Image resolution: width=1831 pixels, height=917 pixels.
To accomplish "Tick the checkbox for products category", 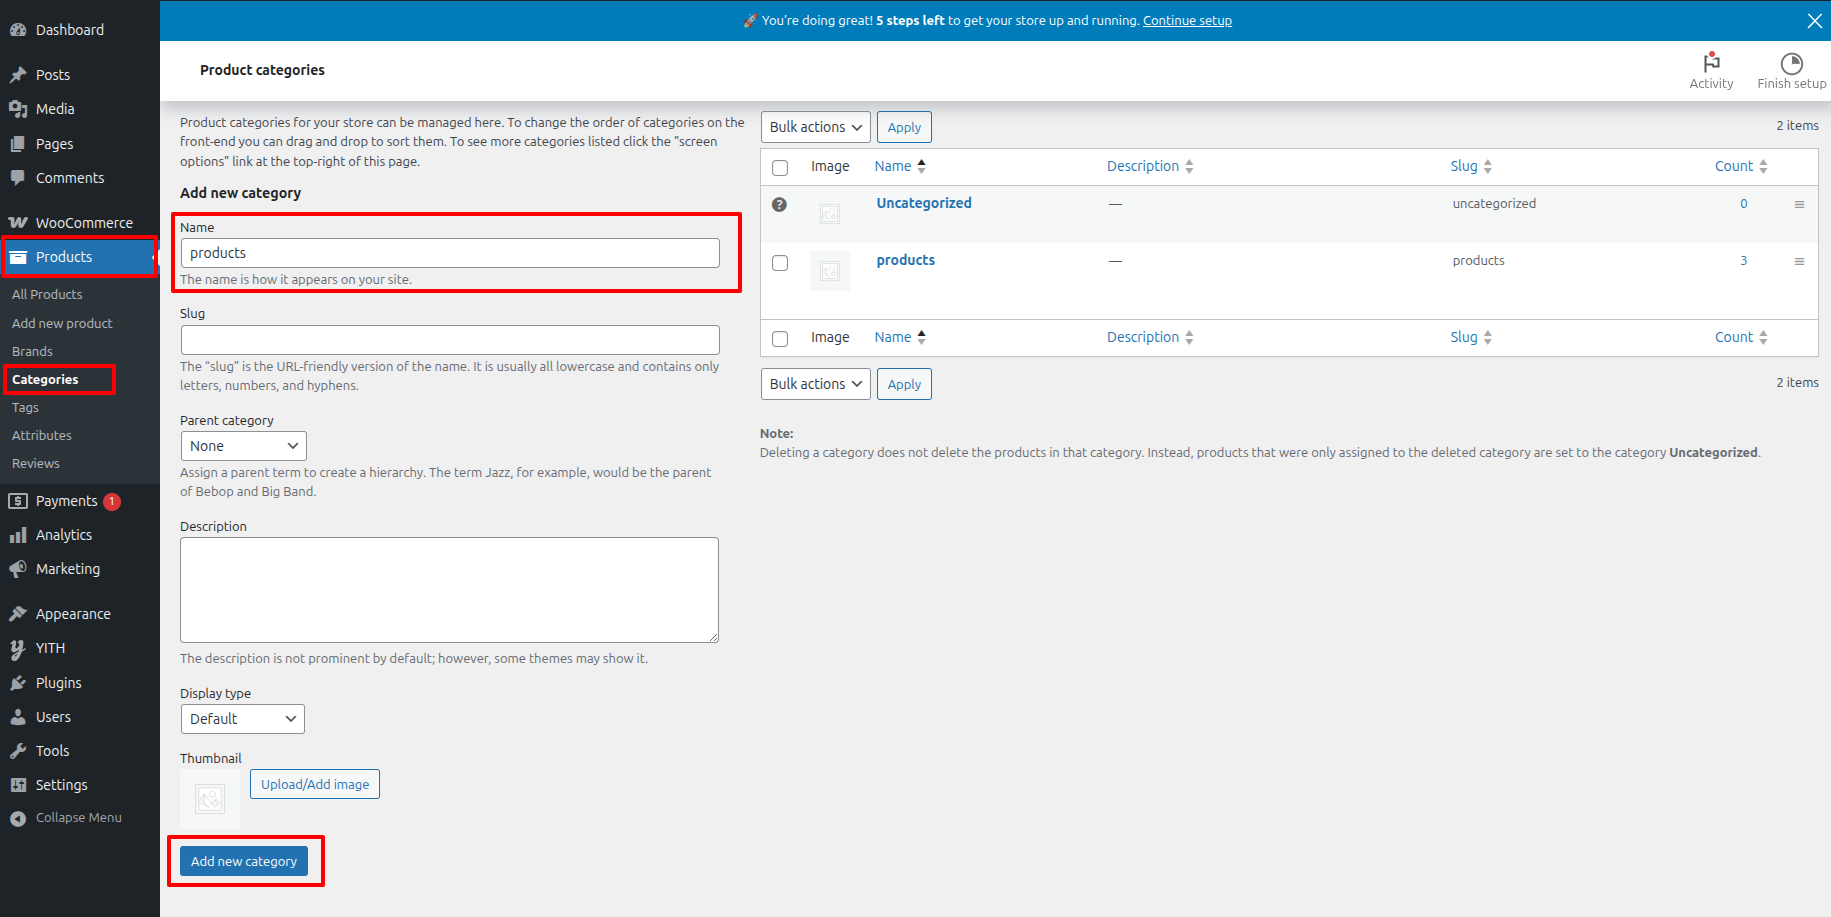I will coord(780,263).
